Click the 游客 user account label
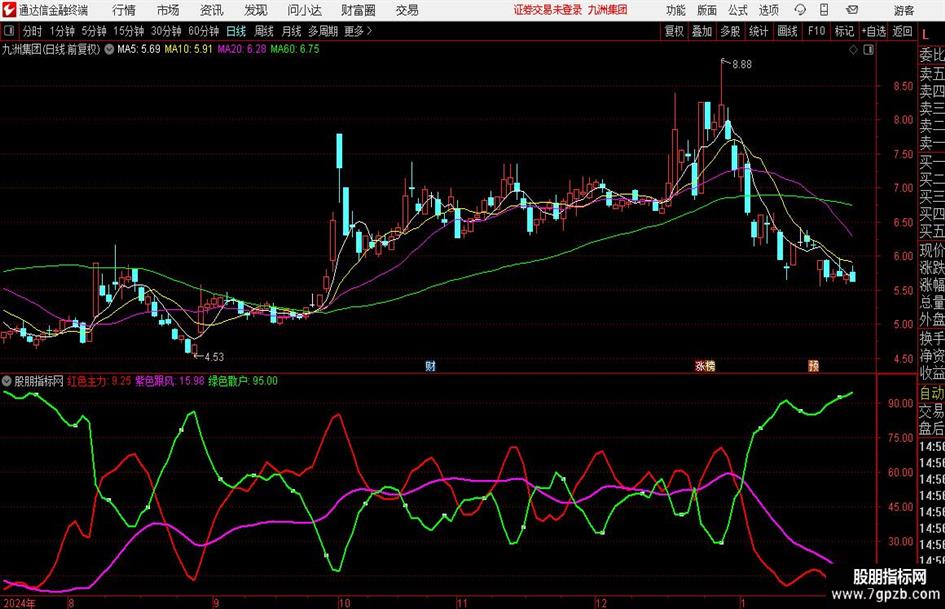Viewport: 945px width, 609px height. pos(903,10)
